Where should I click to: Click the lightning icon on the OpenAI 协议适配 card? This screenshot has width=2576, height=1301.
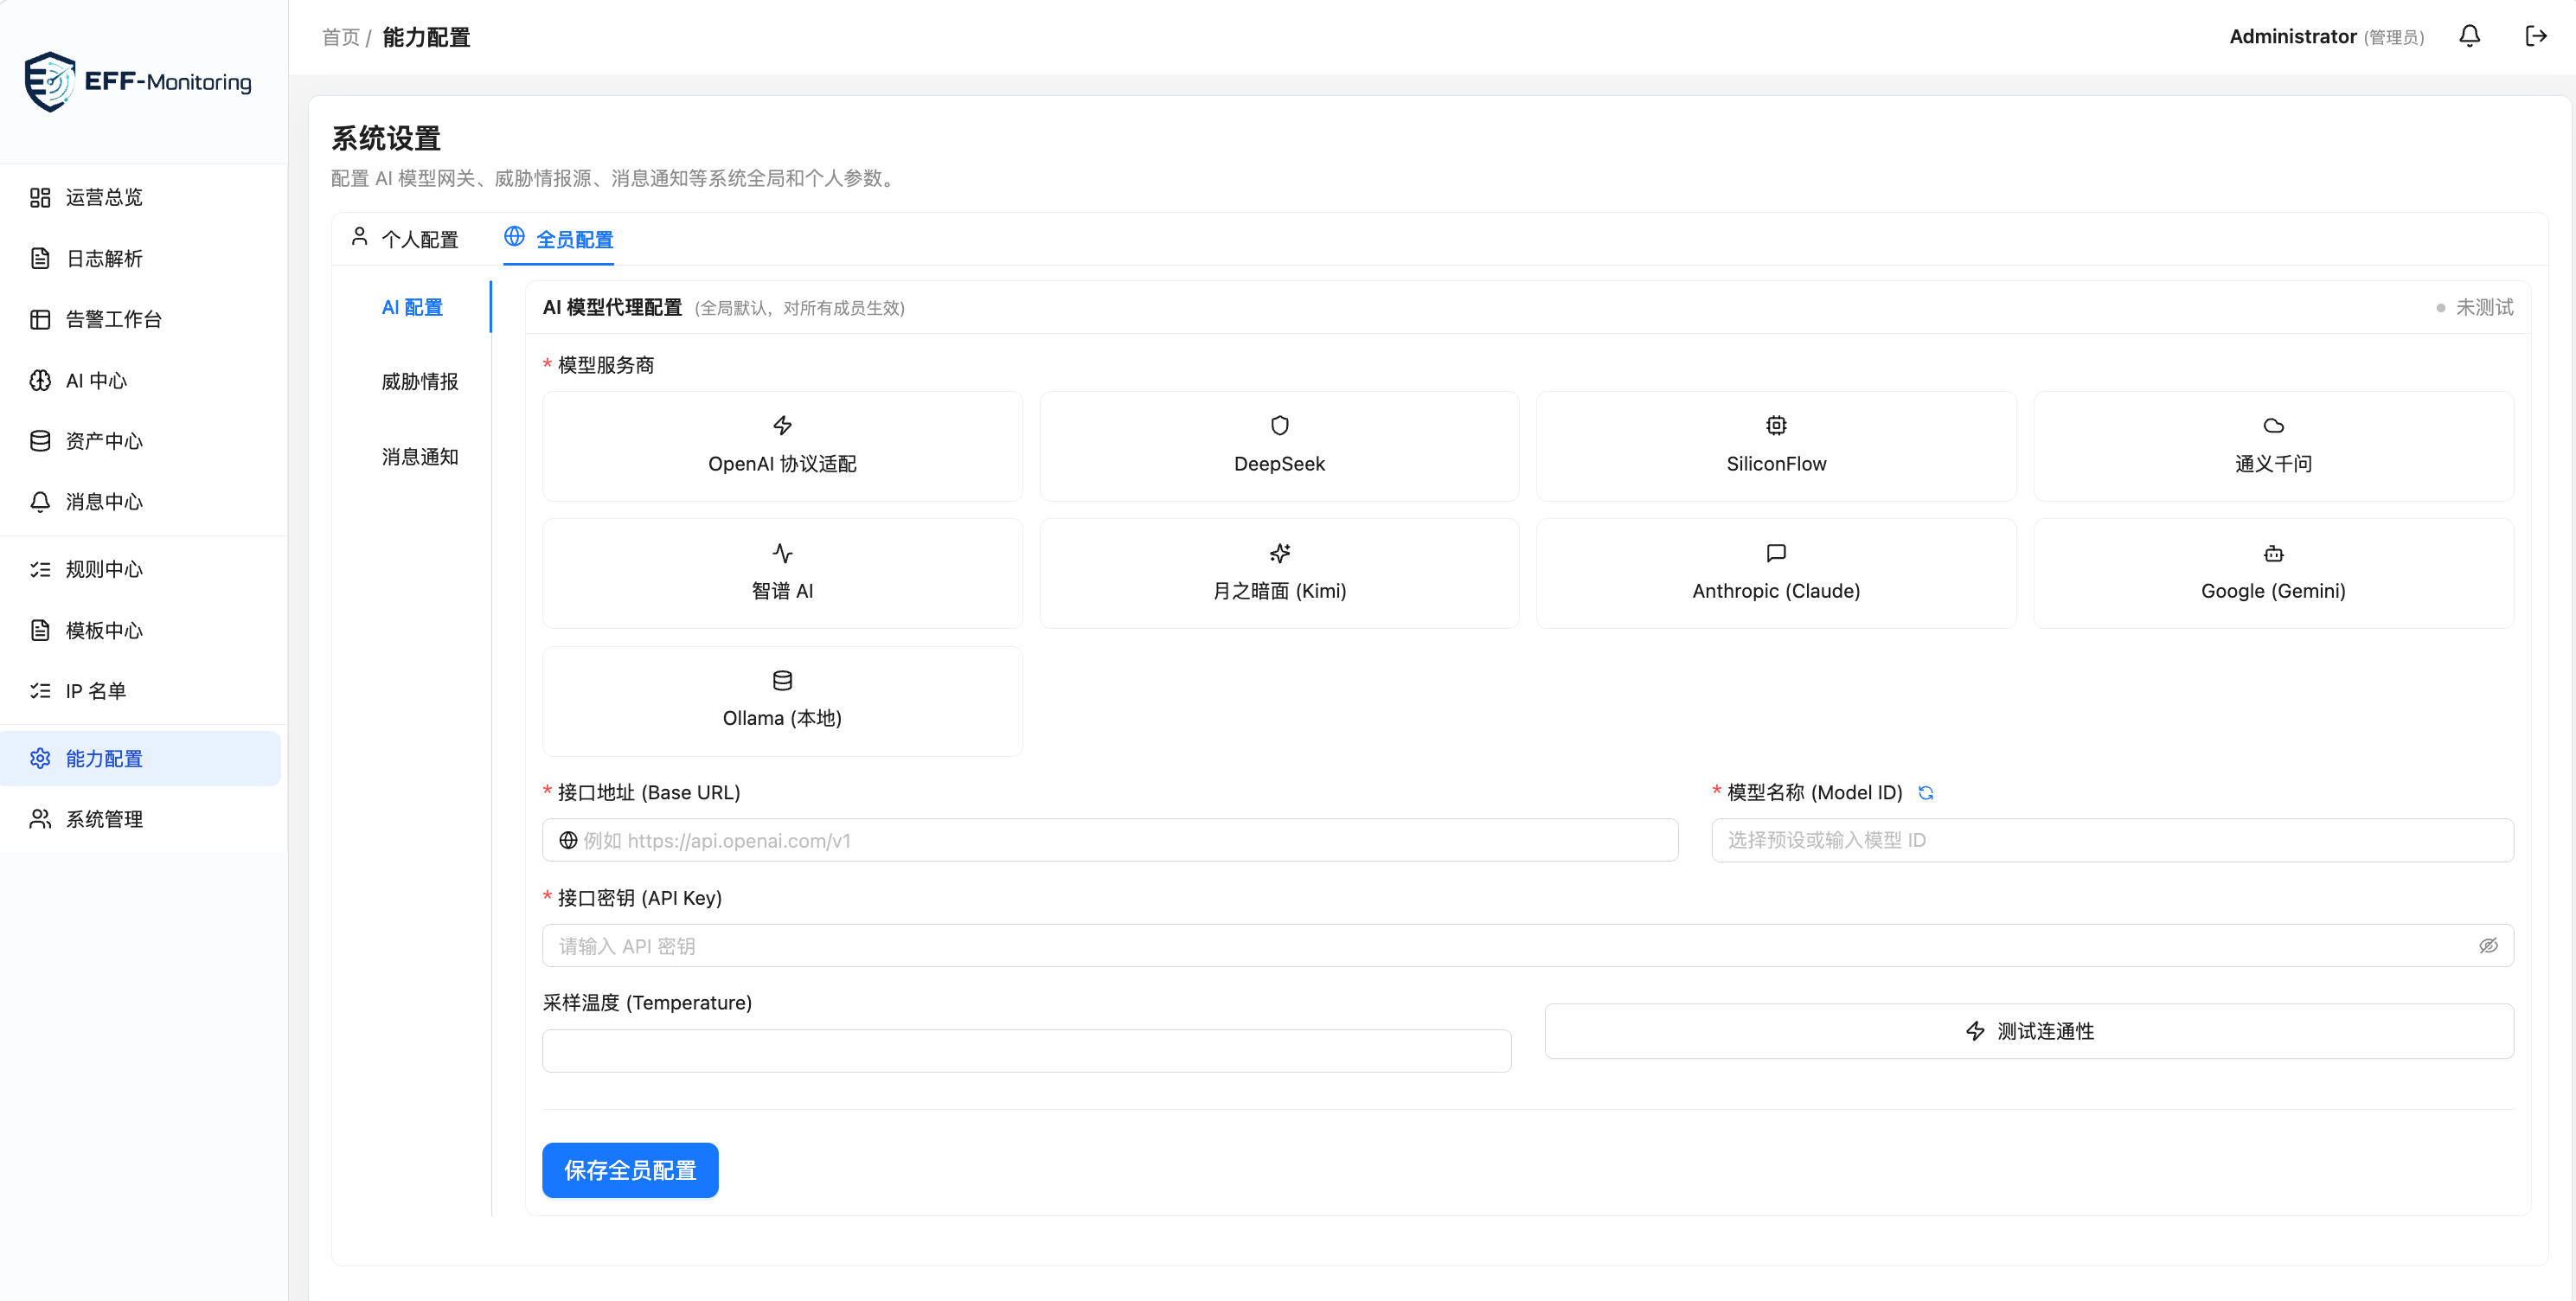[782, 425]
